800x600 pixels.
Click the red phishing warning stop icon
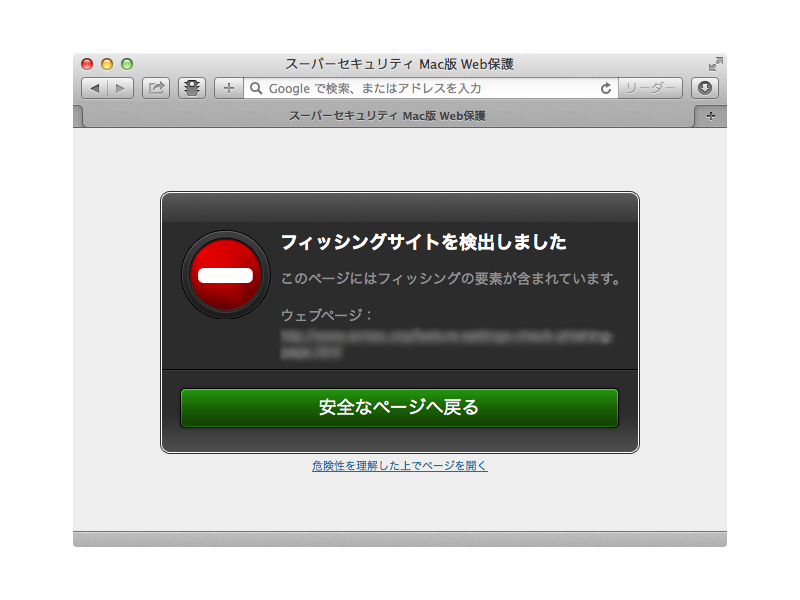(x=225, y=274)
